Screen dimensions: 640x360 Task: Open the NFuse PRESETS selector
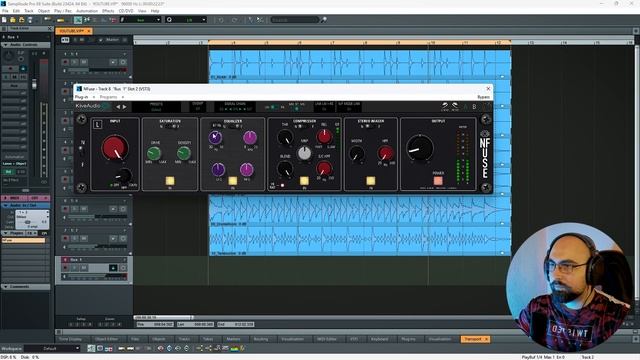[156, 107]
